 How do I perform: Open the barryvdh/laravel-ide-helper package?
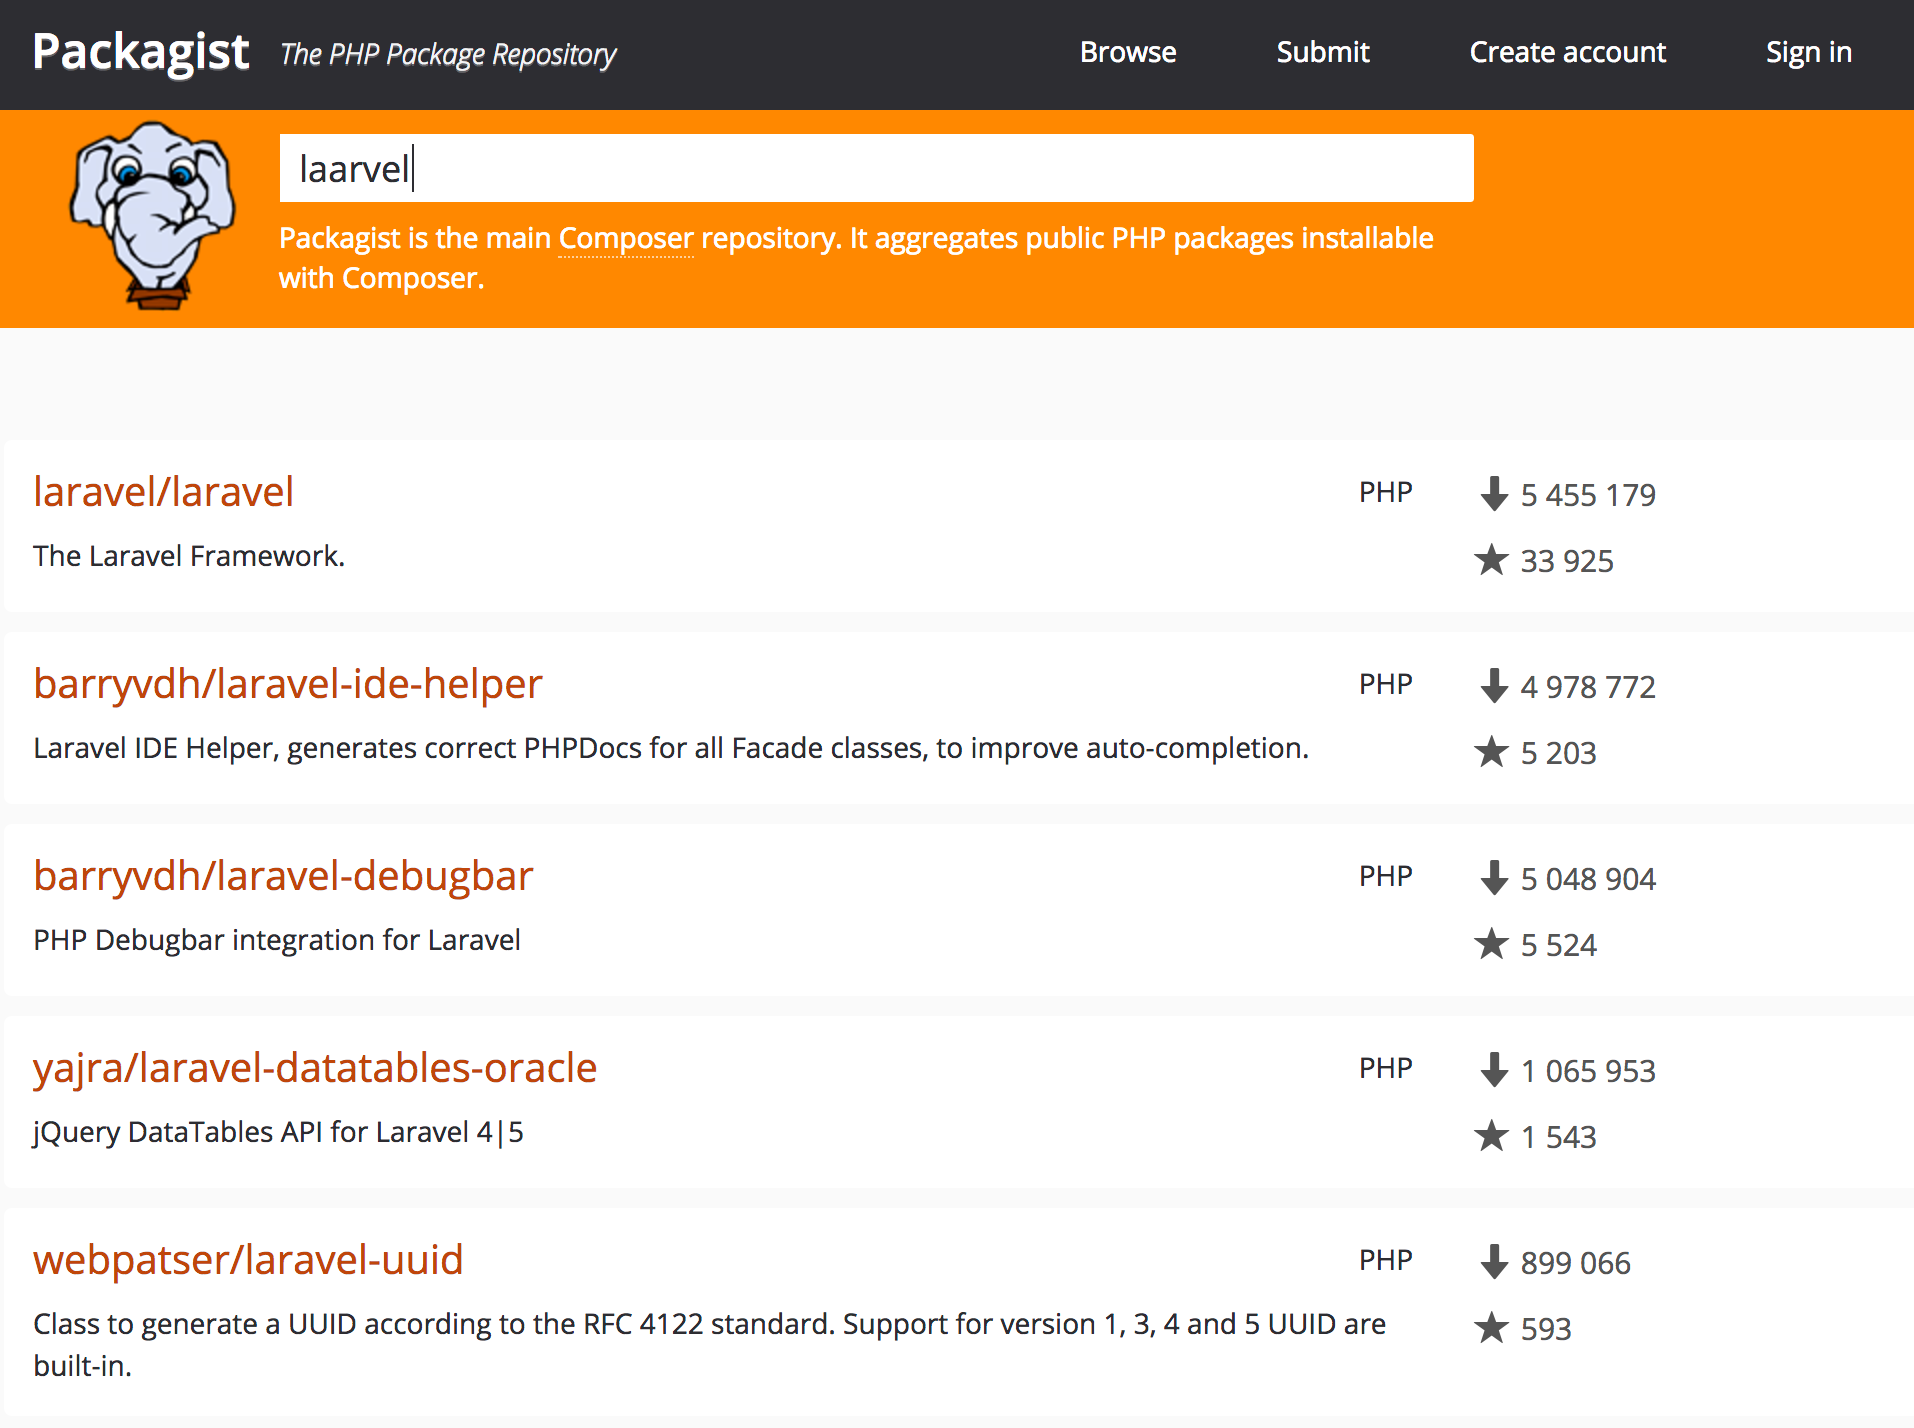(x=288, y=684)
